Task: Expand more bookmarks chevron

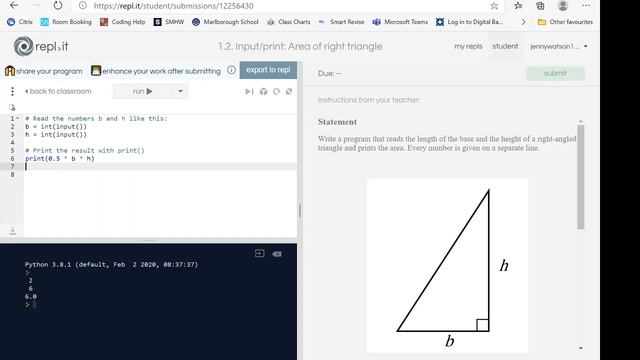Action: [x=523, y=22]
